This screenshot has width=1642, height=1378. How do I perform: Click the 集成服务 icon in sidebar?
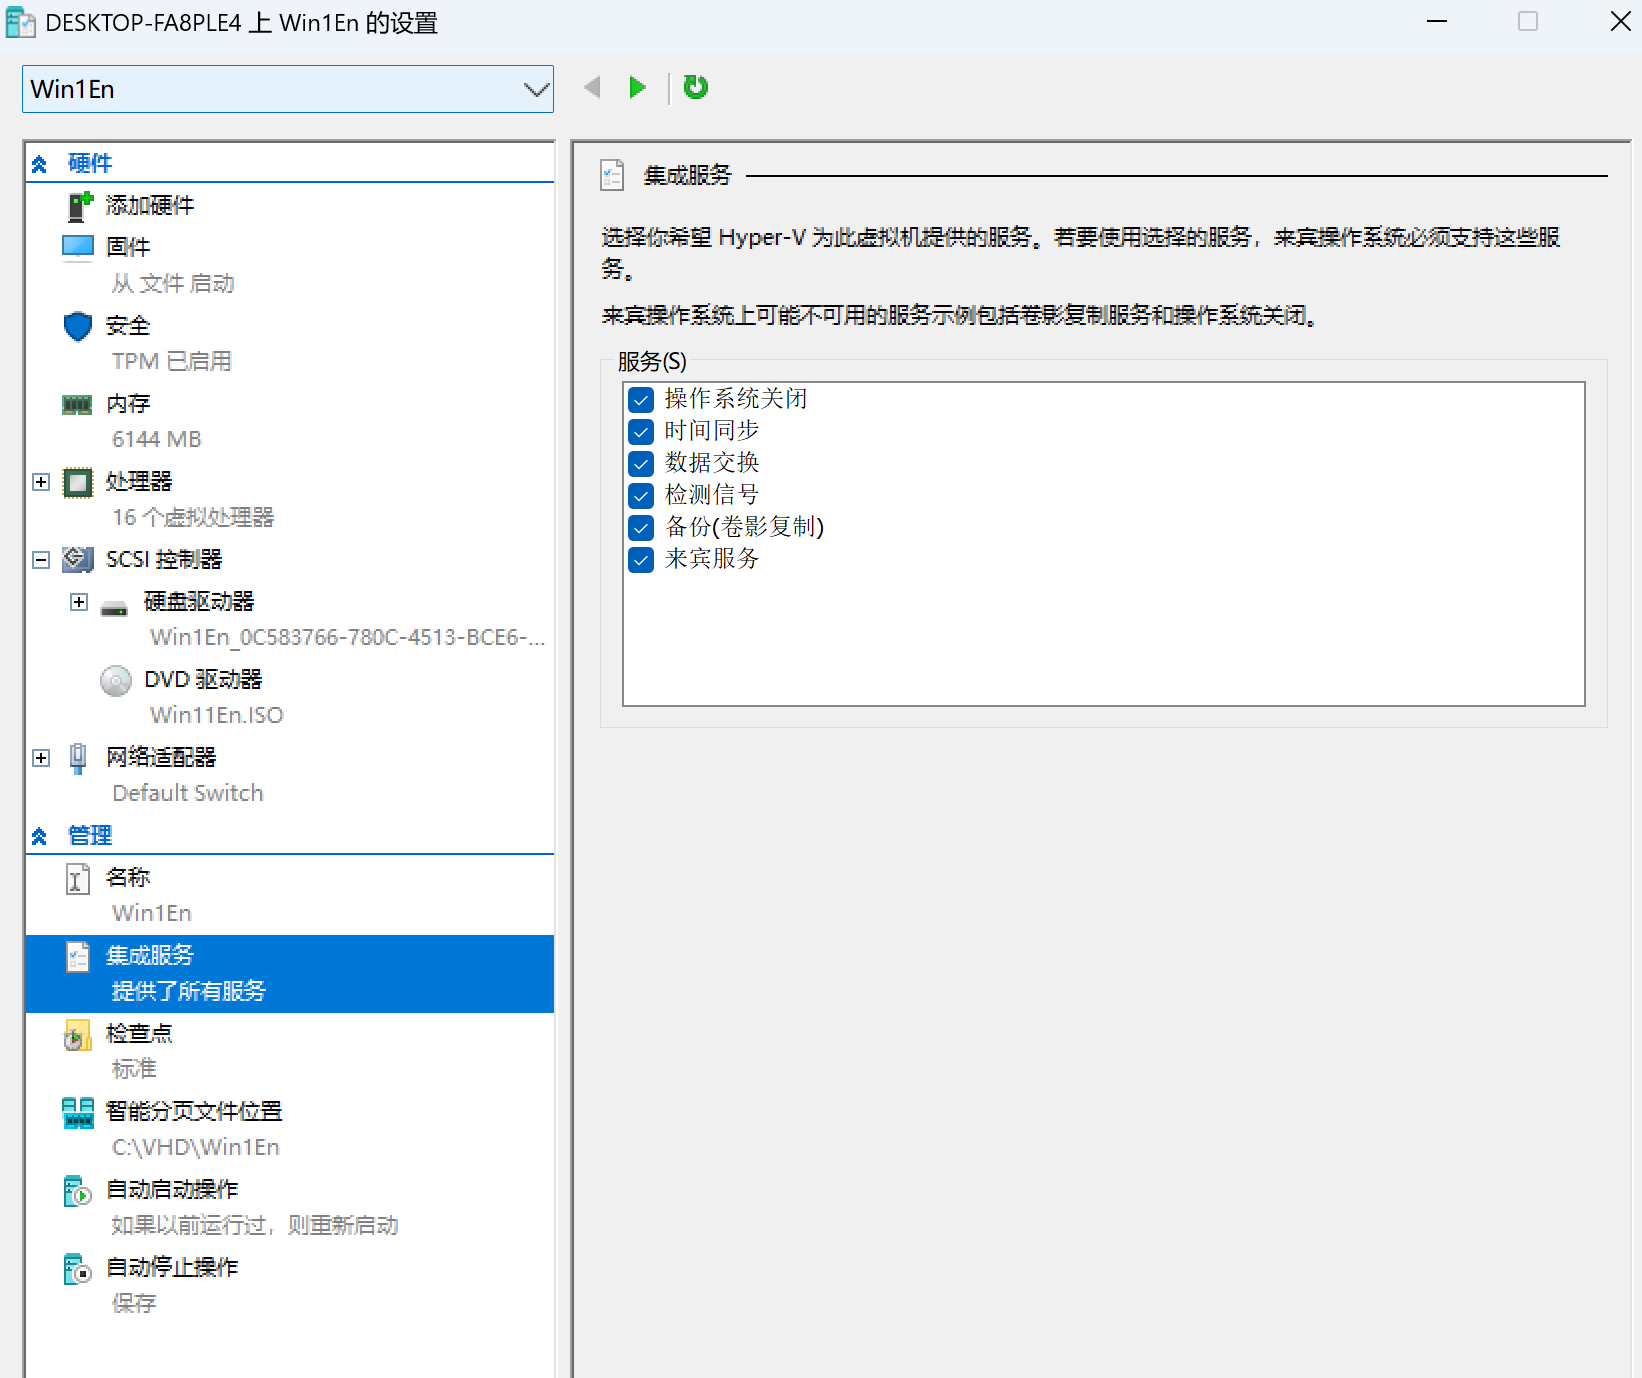click(78, 957)
